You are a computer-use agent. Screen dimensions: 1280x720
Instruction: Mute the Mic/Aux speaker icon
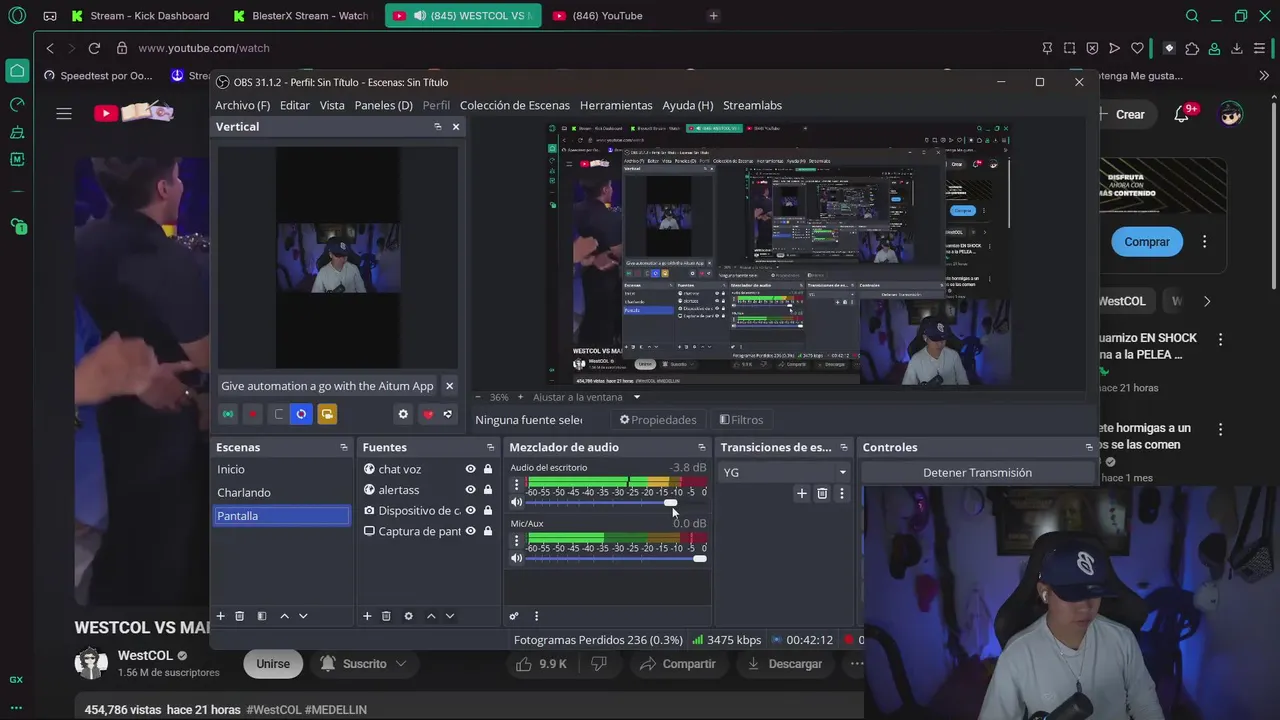click(x=517, y=558)
